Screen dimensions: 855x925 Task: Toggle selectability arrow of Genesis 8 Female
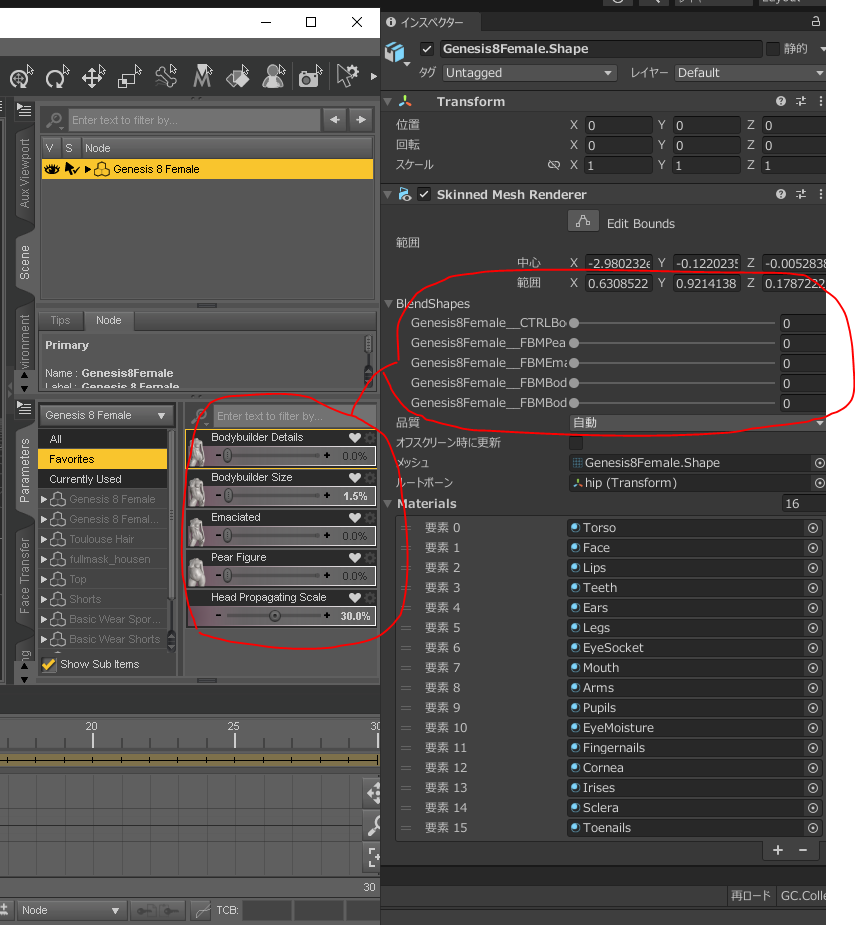tap(71, 169)
